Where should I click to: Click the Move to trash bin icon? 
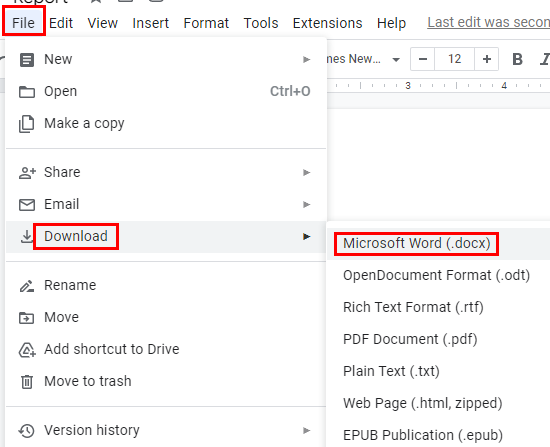pos(27,382)
